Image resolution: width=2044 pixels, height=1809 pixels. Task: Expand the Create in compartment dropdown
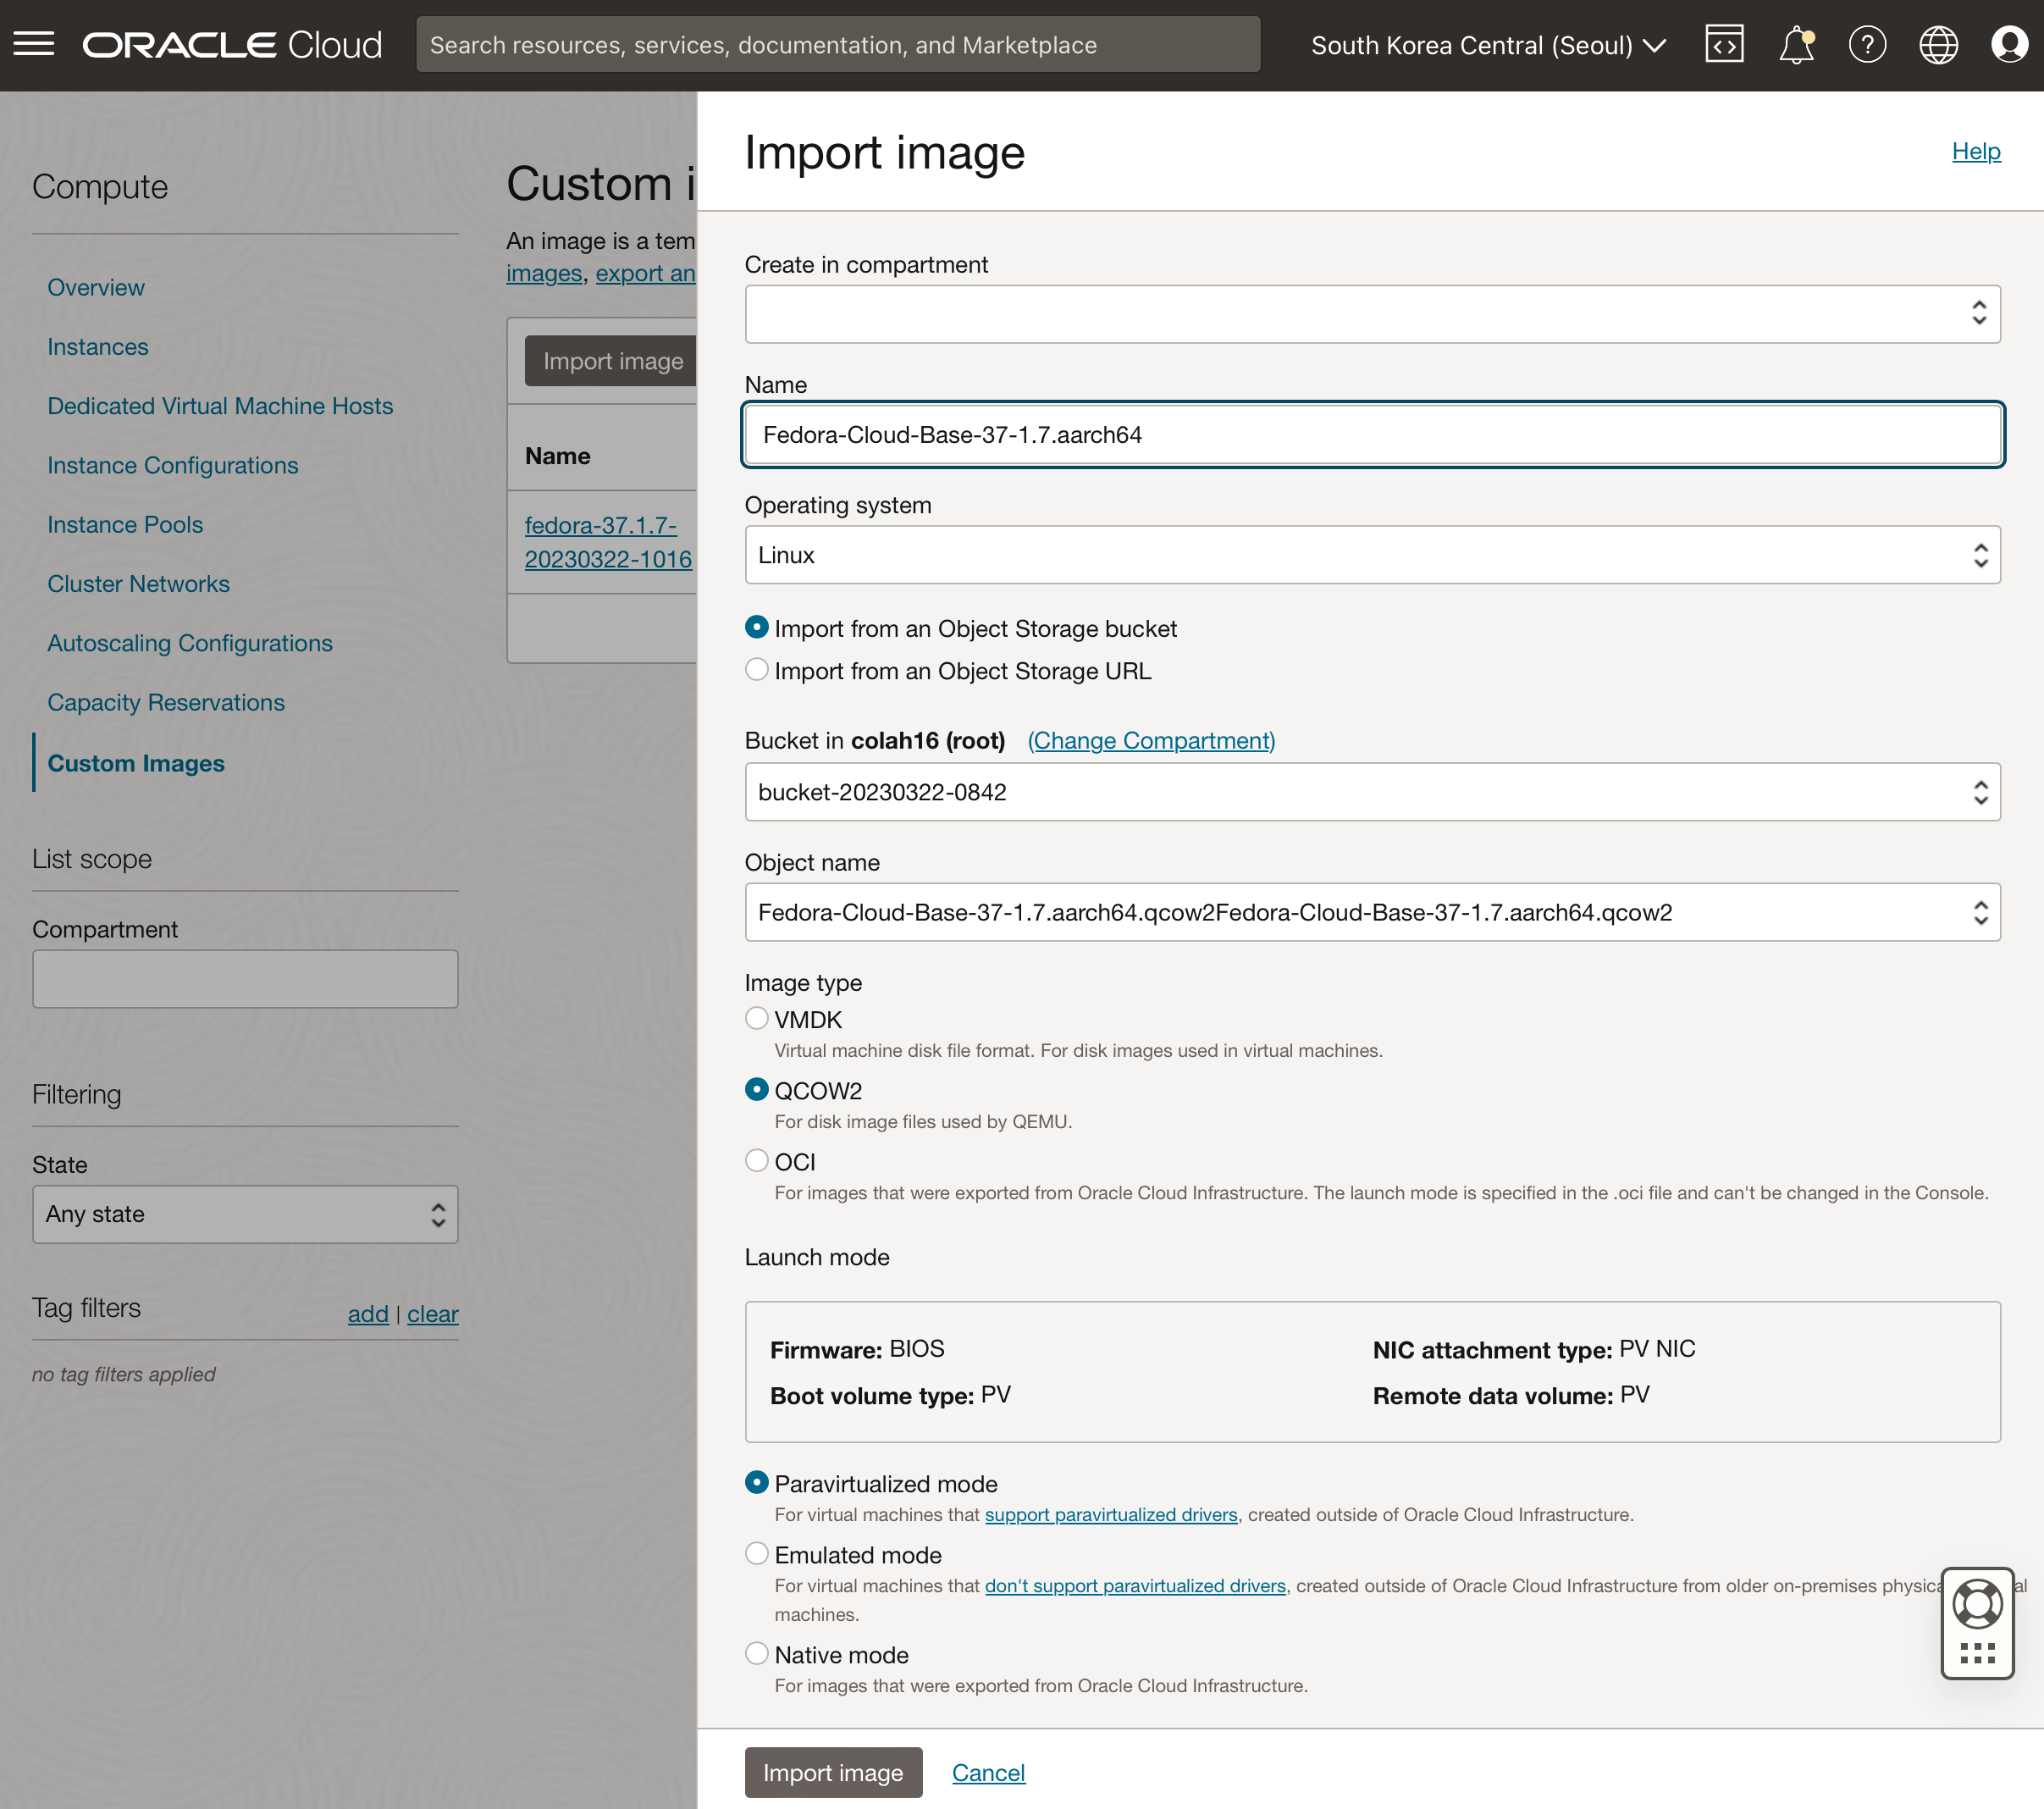[x=1371, y=314]
